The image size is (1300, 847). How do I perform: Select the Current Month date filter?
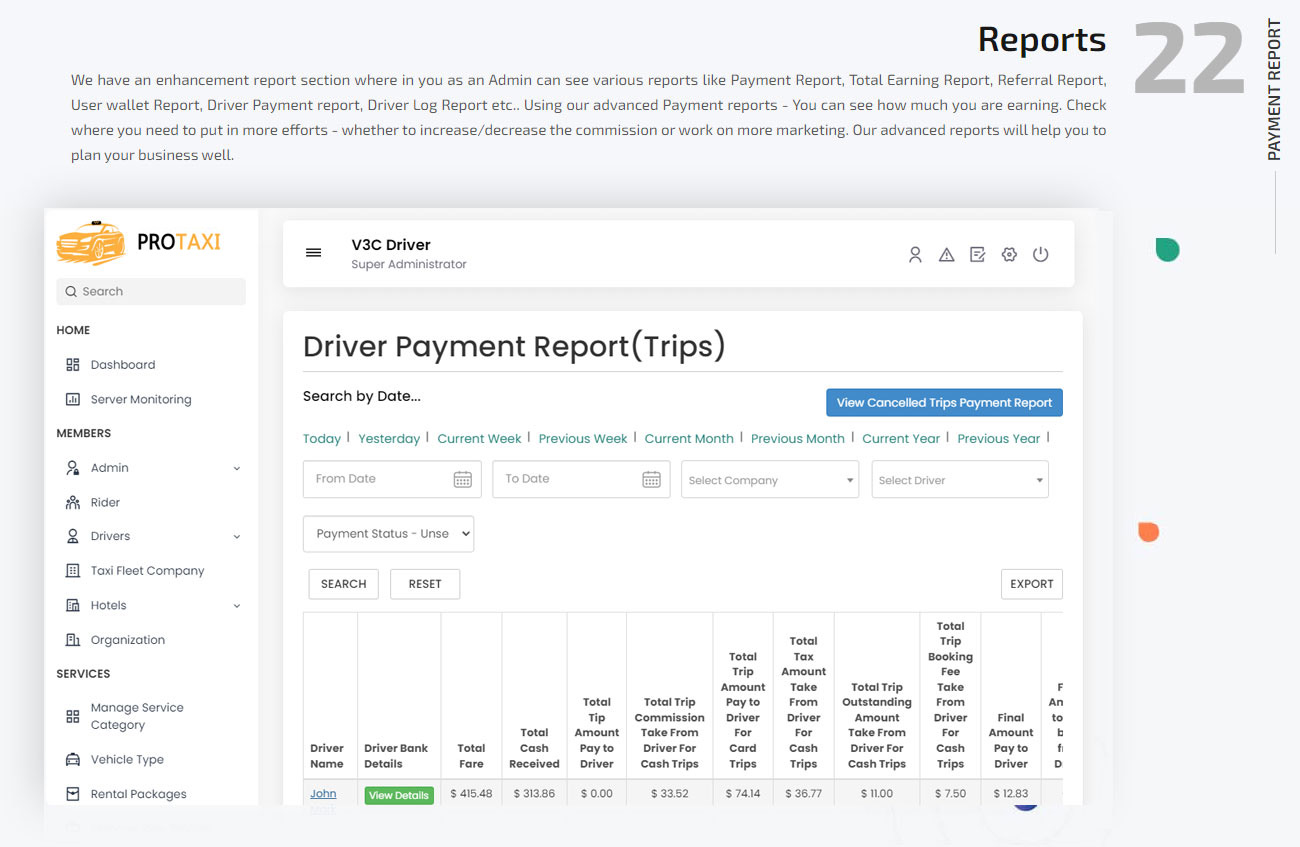[x=689, y=438]
